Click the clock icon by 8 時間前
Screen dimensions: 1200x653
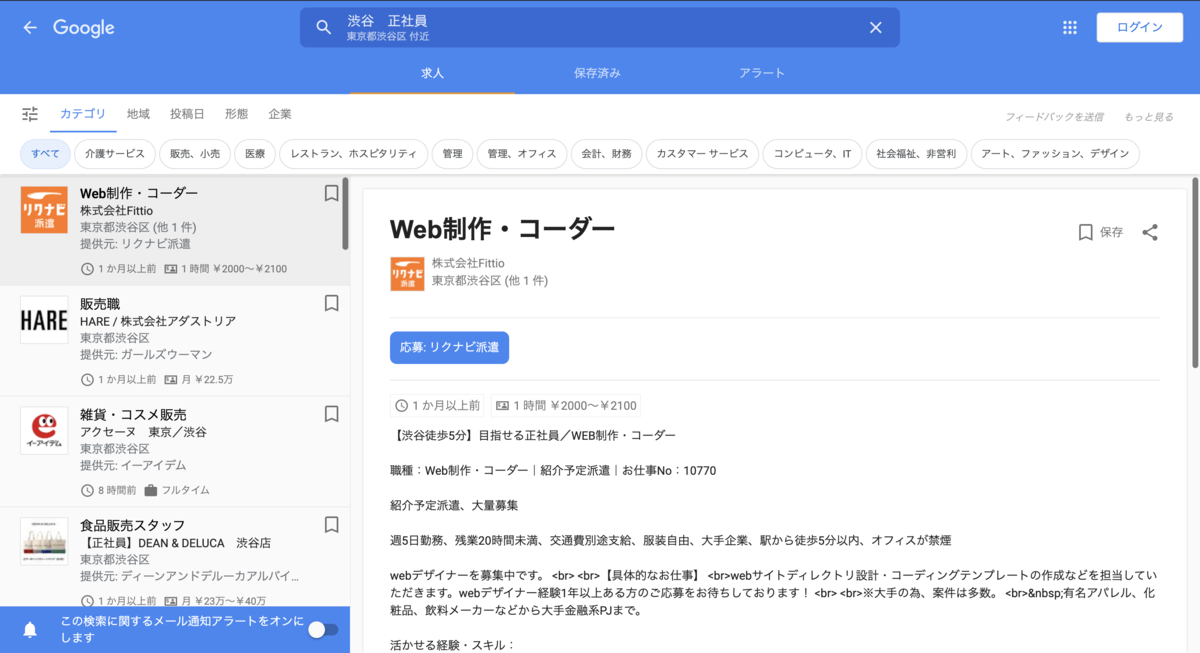click(x=87, y=490)
